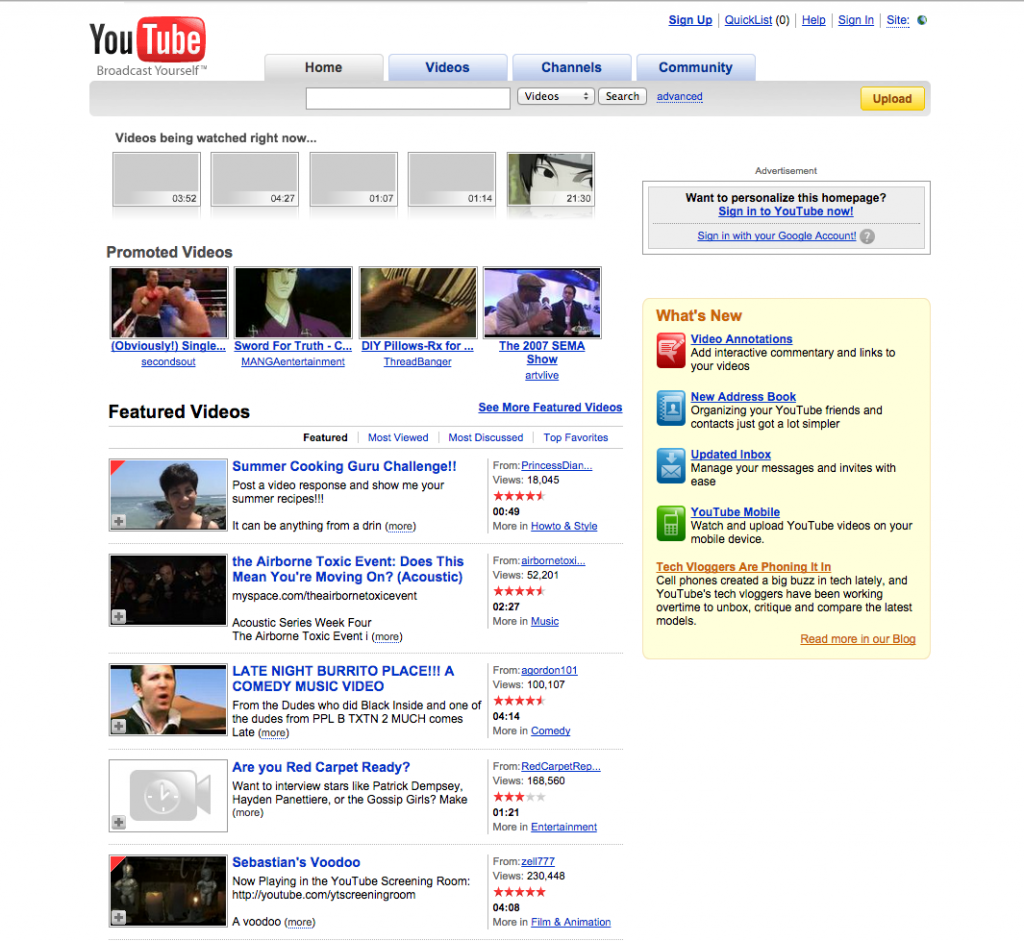
Task: Rate Summer Cooking Guru Challenge stars
Action: (519, 496)
